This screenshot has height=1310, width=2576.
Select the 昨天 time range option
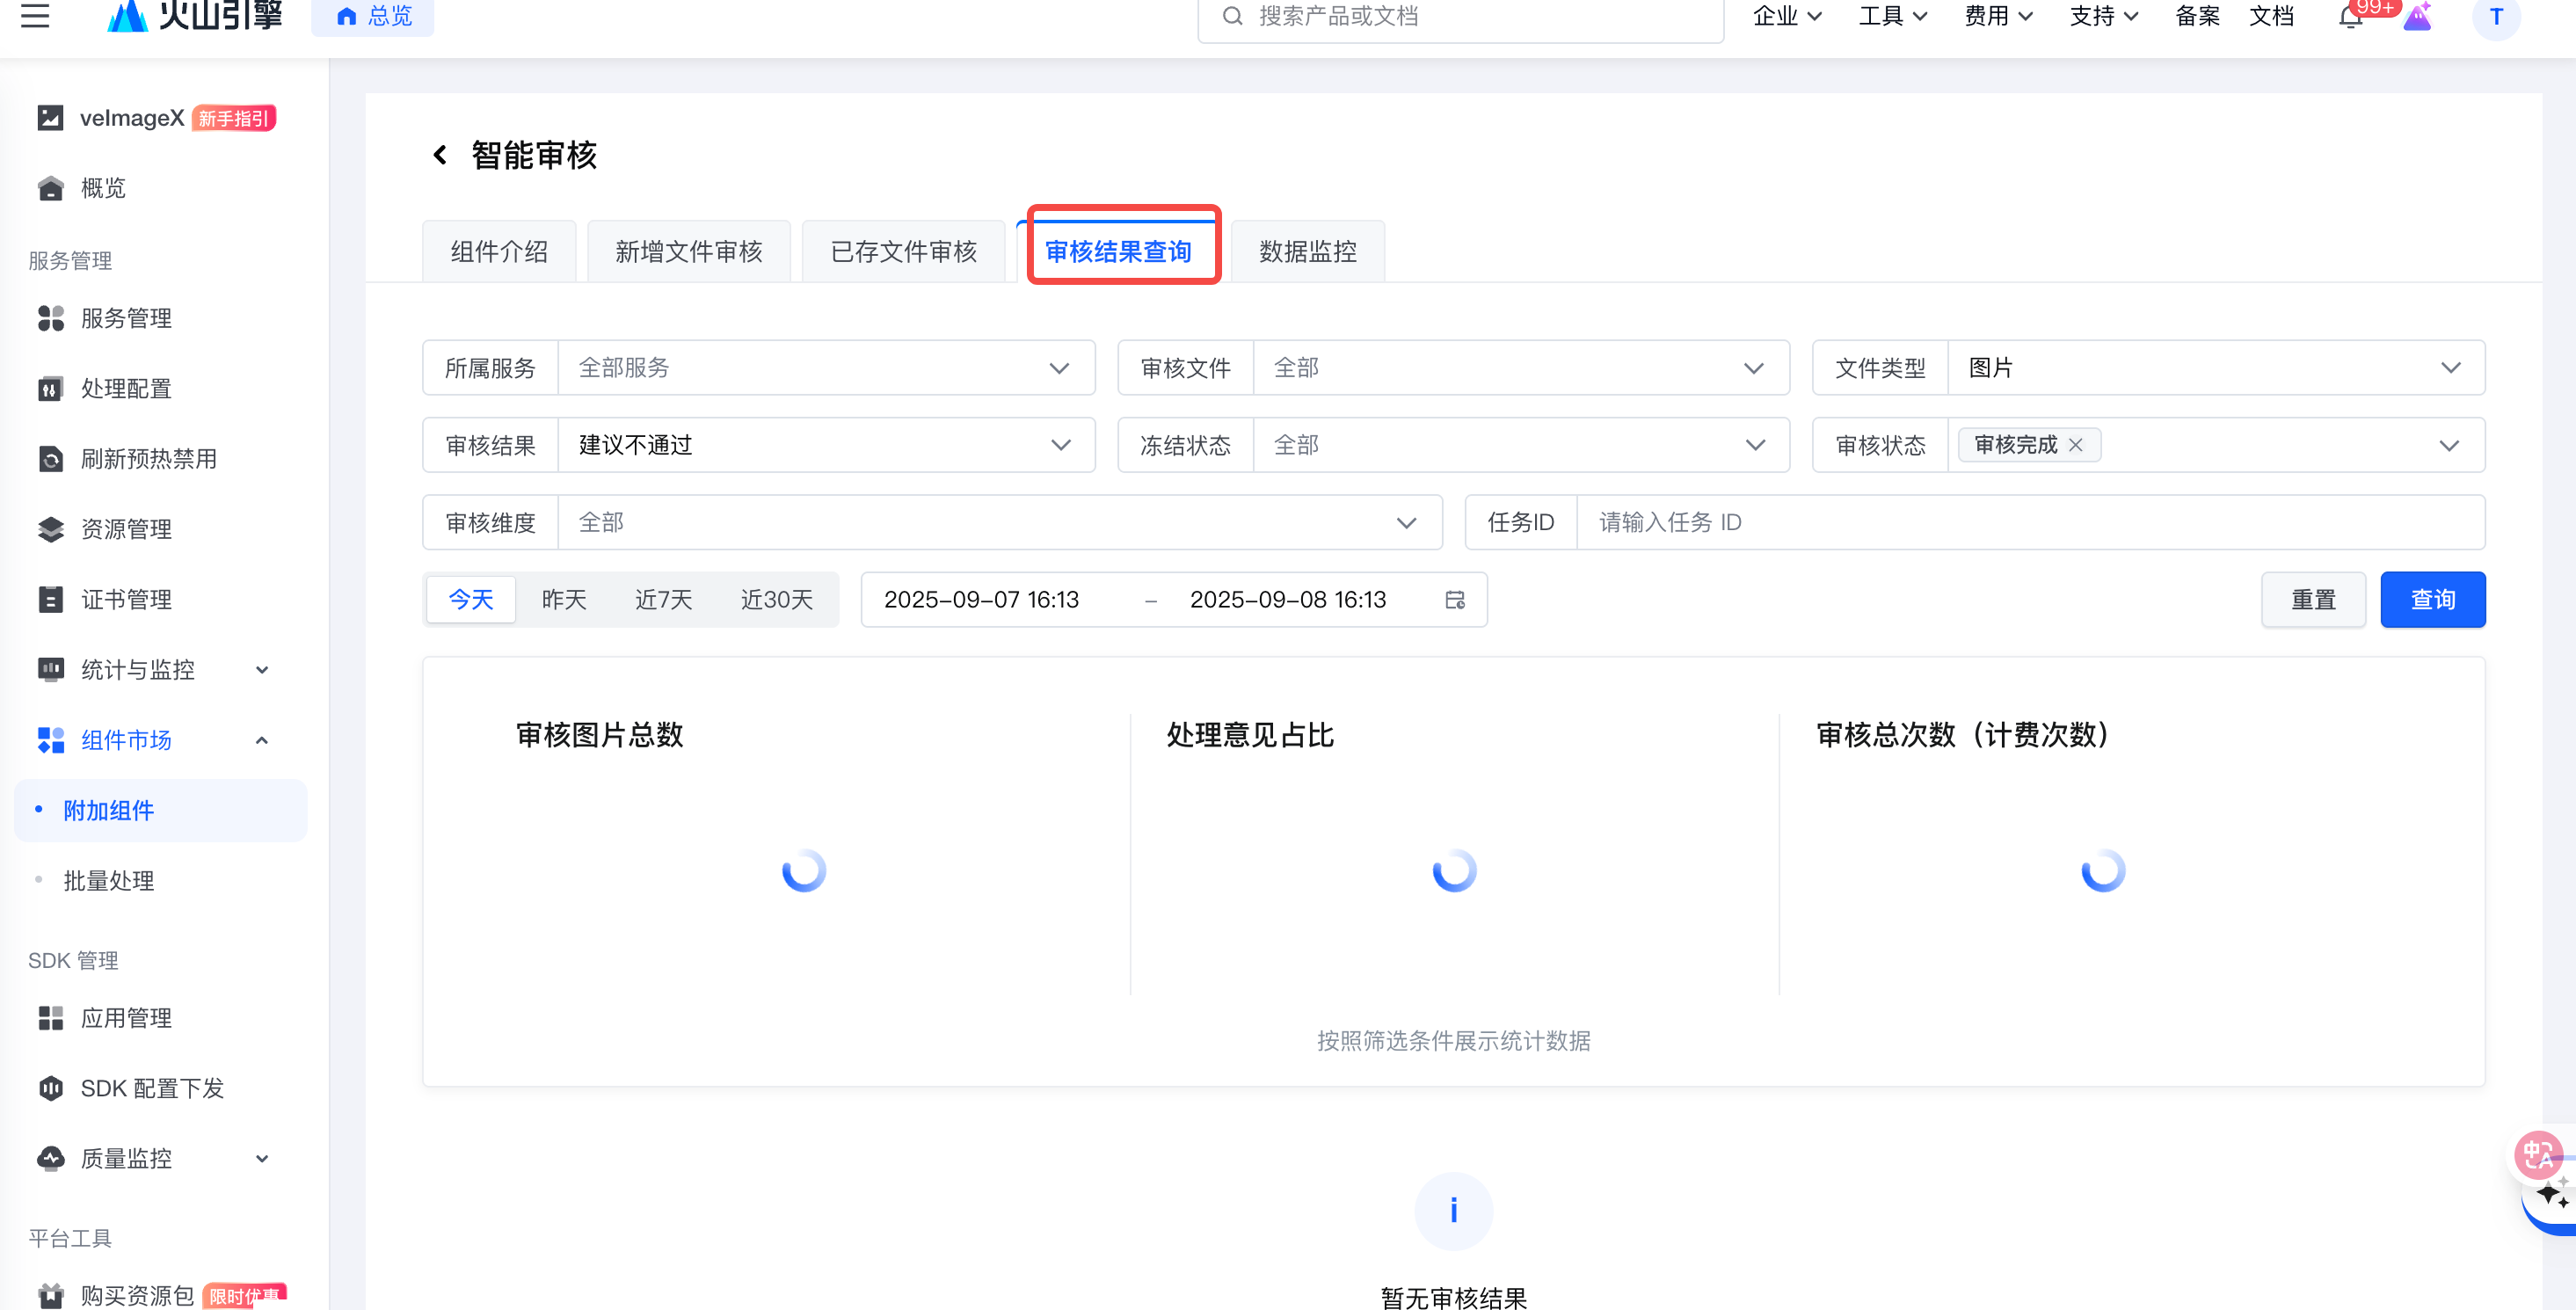pos(564,600)
